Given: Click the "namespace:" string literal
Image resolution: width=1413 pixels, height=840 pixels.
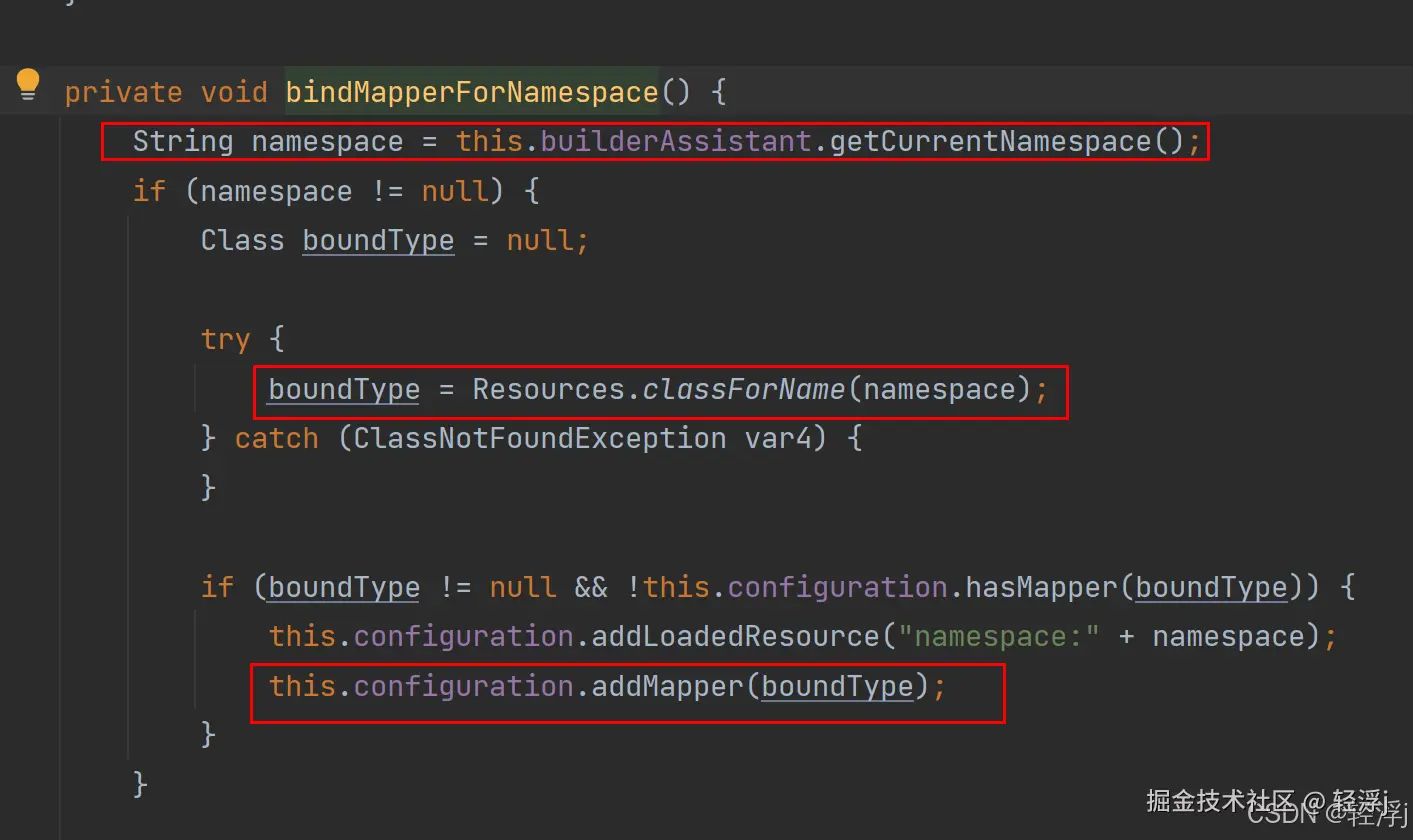Looking at the screenshot, I should coord(999,636).
